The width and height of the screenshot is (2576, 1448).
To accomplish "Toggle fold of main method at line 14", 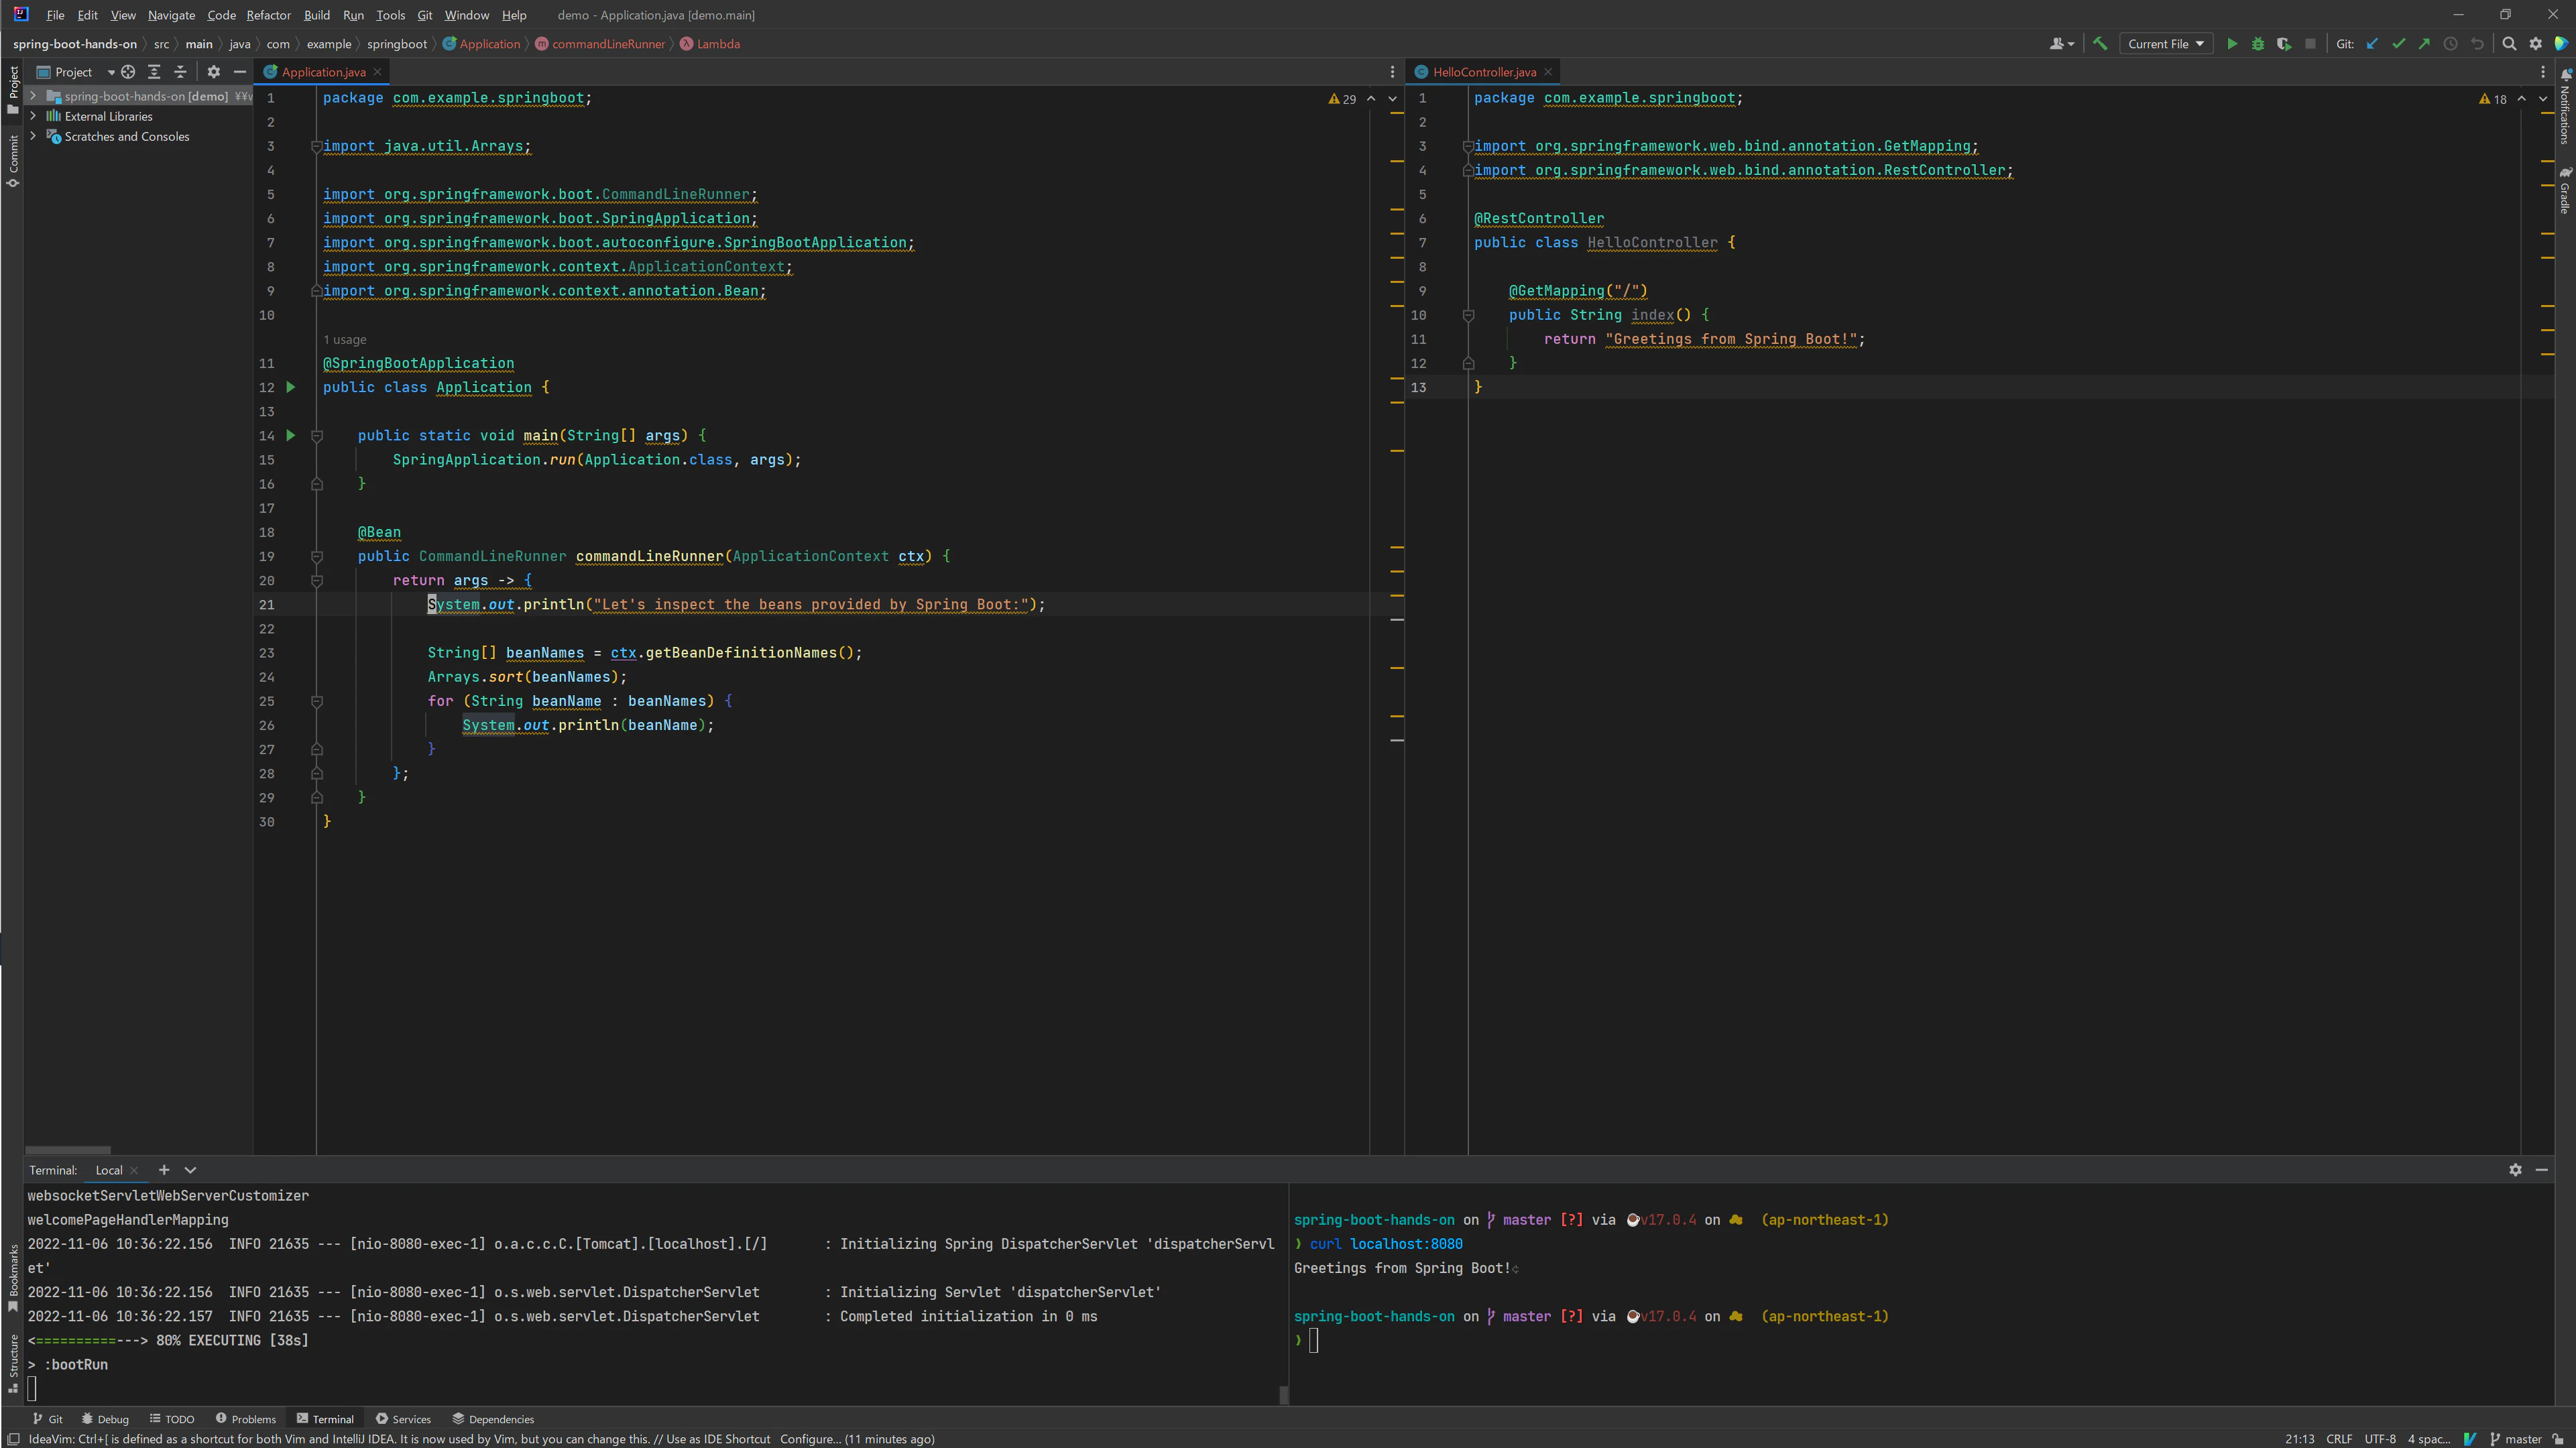I will 317,436.
